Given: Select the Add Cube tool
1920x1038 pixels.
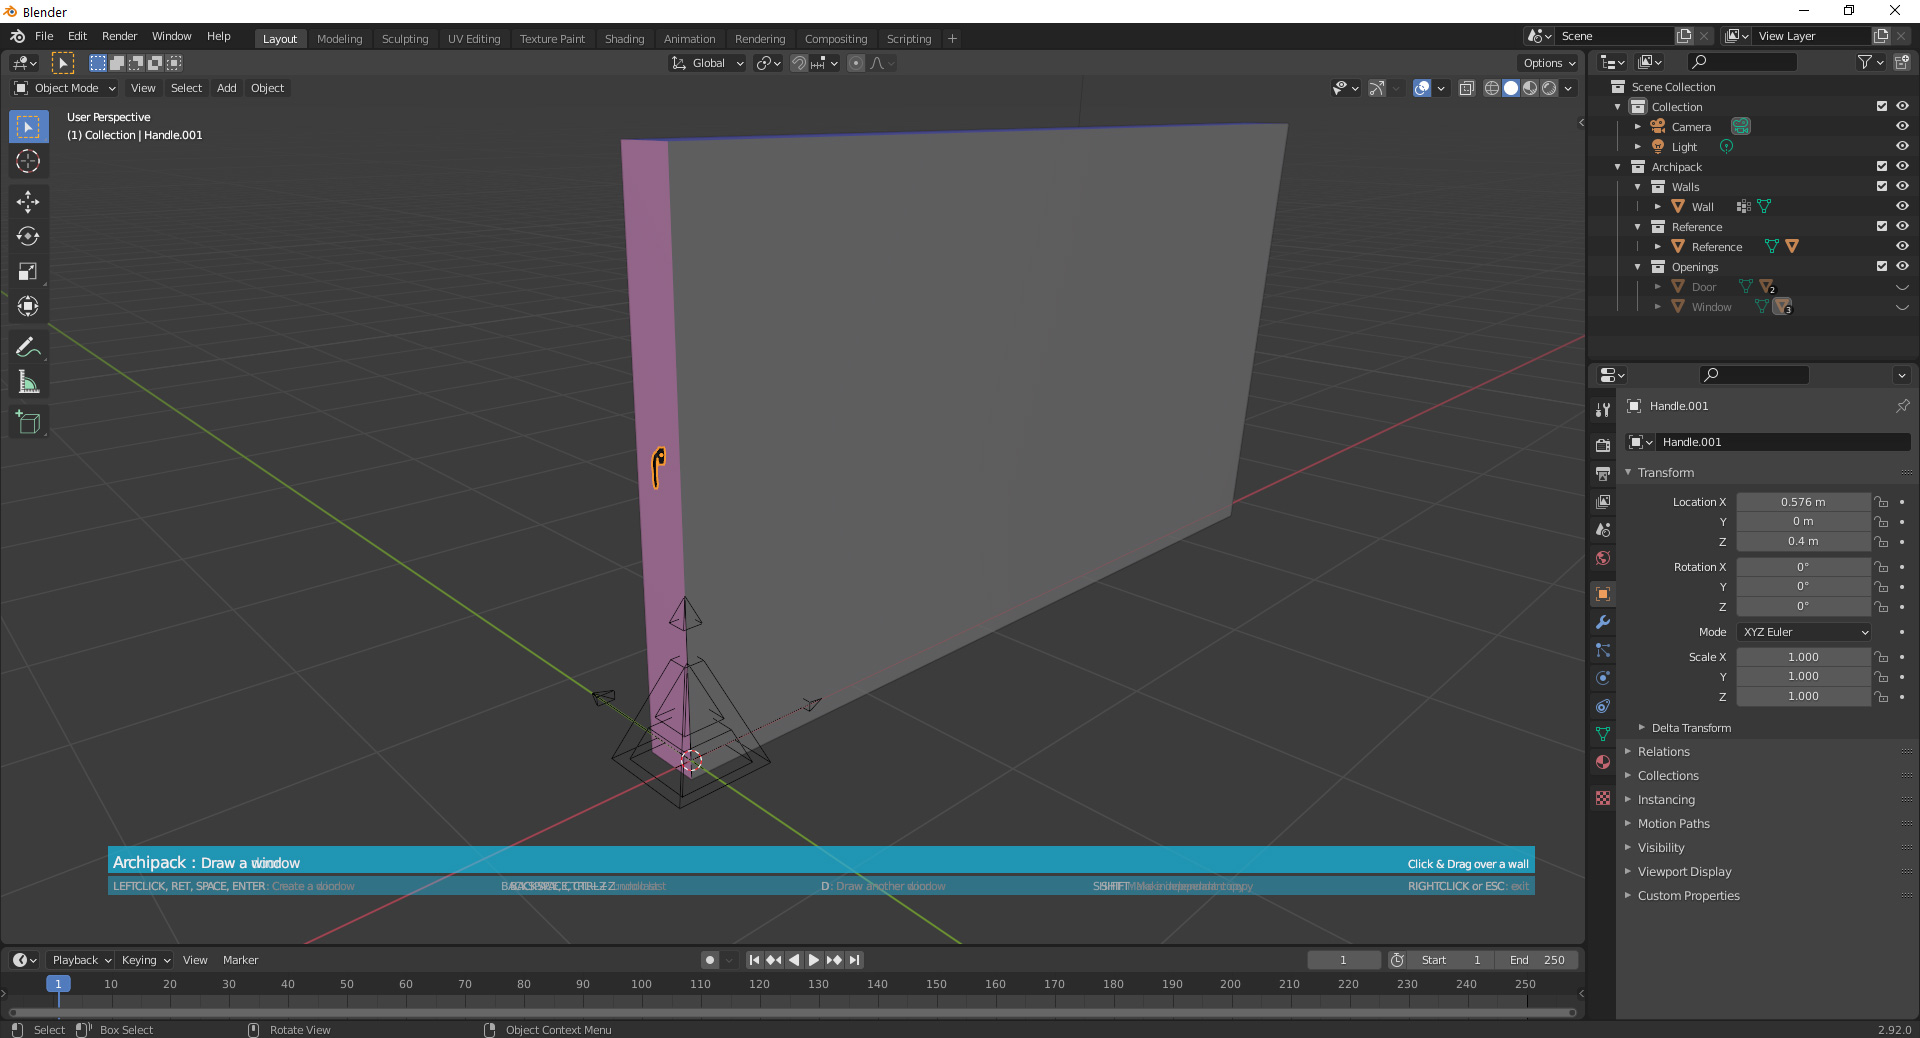Looking at the screenshot, I should click(x=28, y=422).
